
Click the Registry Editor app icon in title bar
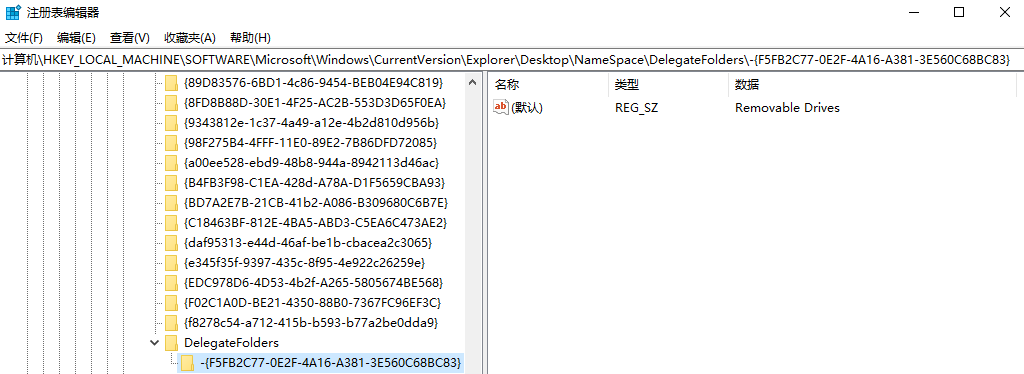click(13, 12)
